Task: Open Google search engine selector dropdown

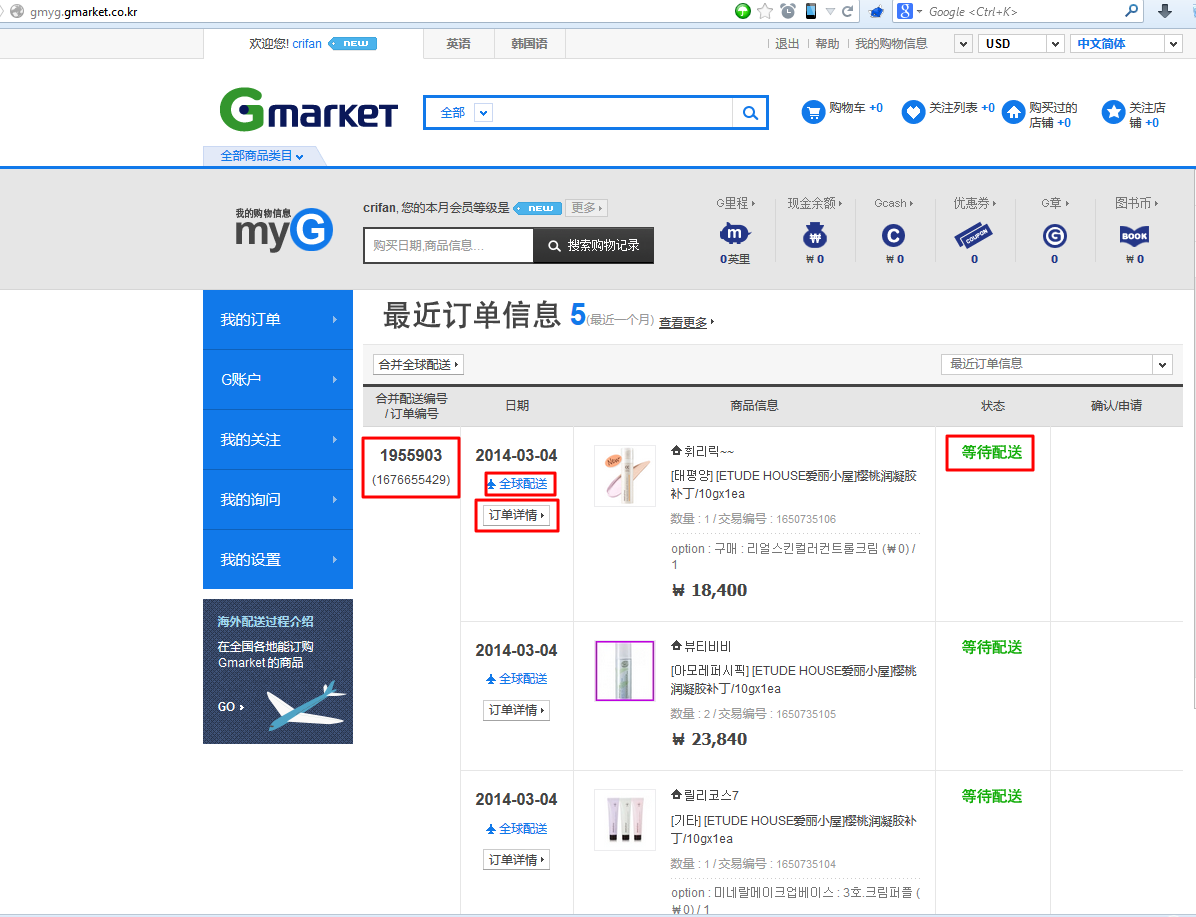Action: click(x=909, y=11)
